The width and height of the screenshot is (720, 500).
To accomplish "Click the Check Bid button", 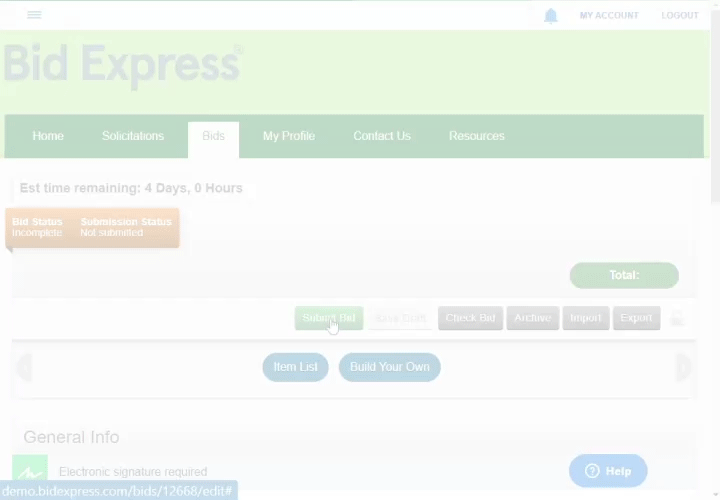I will coord(470,318).
